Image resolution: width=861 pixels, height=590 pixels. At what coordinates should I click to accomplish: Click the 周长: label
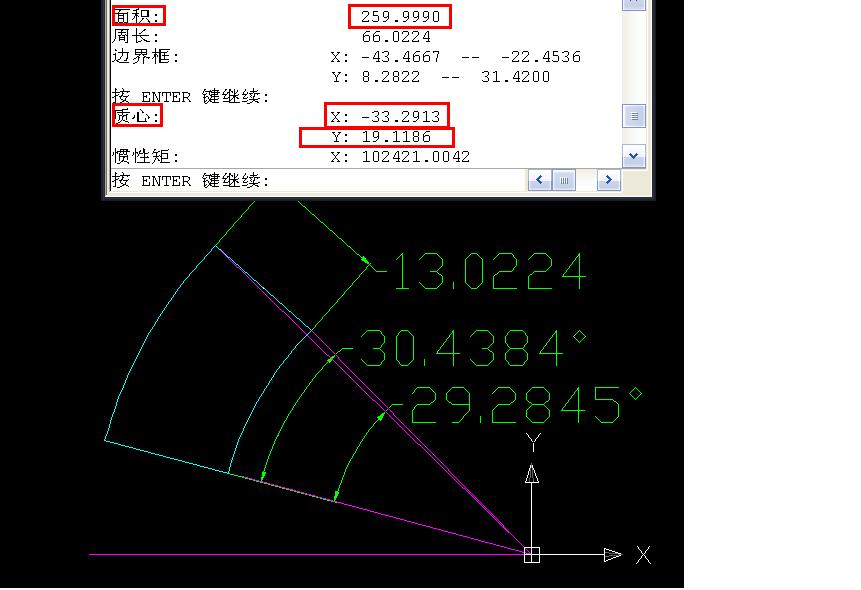136,36
